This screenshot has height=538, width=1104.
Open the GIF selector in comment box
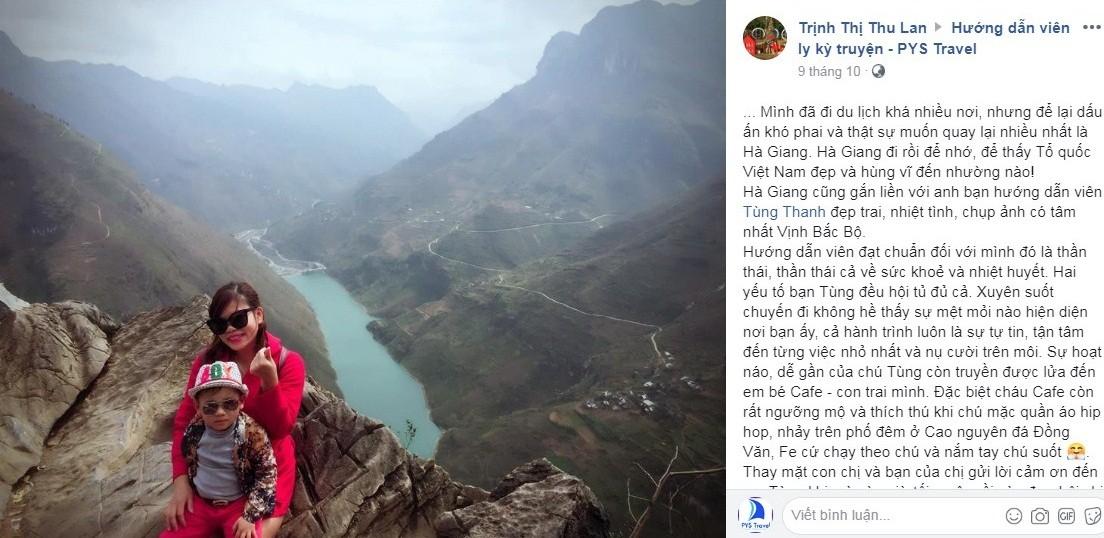click(1066, 515)
